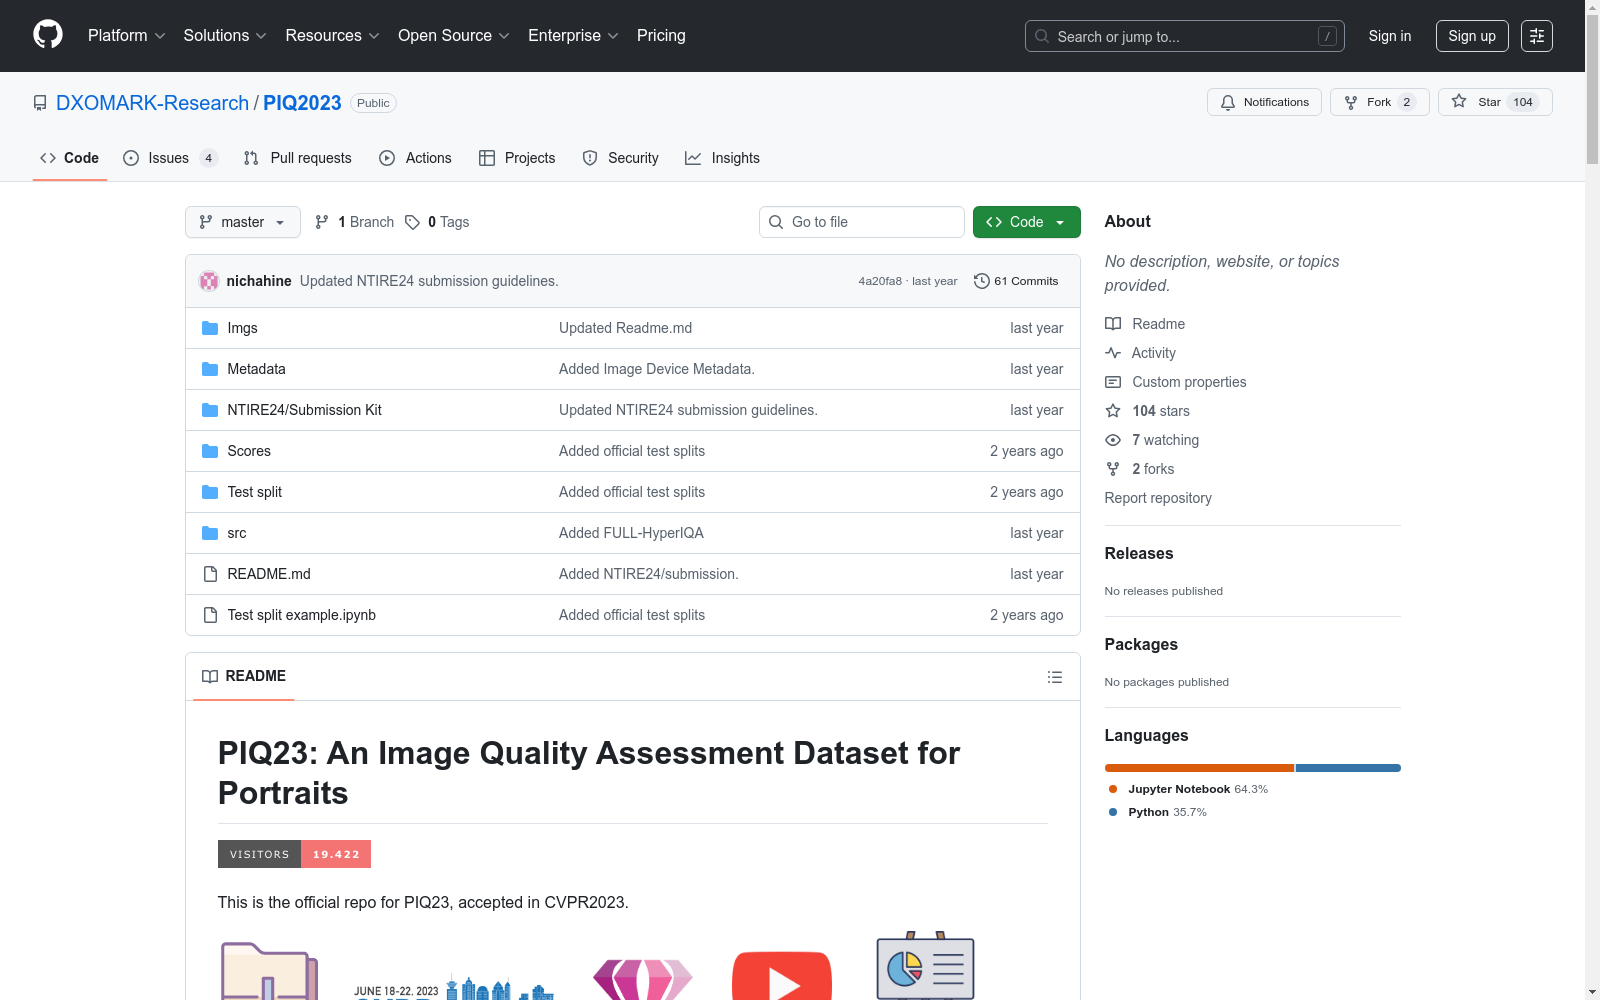Click the nichahine avatar icon
Screen dimensions: 1600x1000
click(x=209, y=281)
